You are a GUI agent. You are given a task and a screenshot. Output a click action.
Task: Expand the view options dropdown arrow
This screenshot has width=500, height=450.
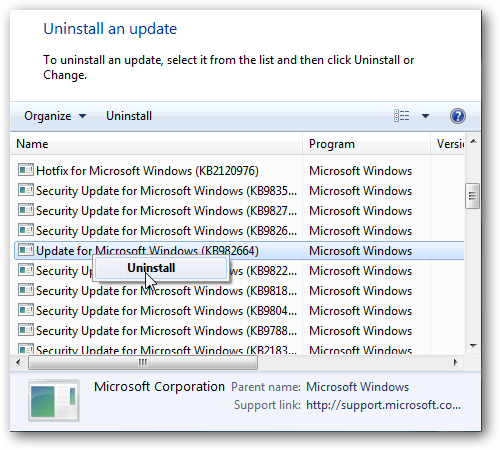[425, 116]
